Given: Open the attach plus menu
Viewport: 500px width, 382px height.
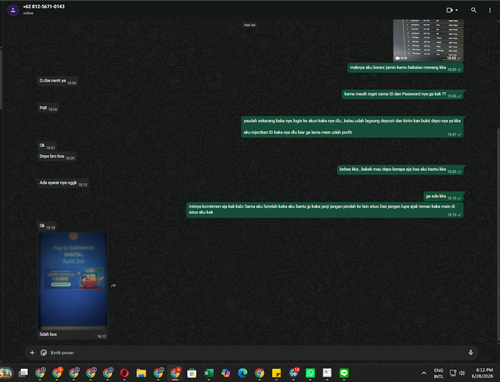Looking at the screenshot, I should tap(32, 352).
